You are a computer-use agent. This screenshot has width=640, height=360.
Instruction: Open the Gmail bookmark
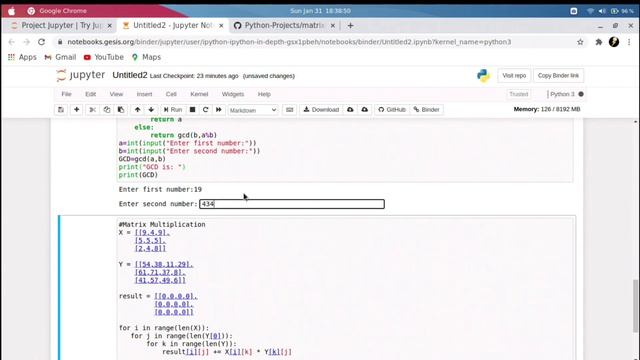click(60, 57)
